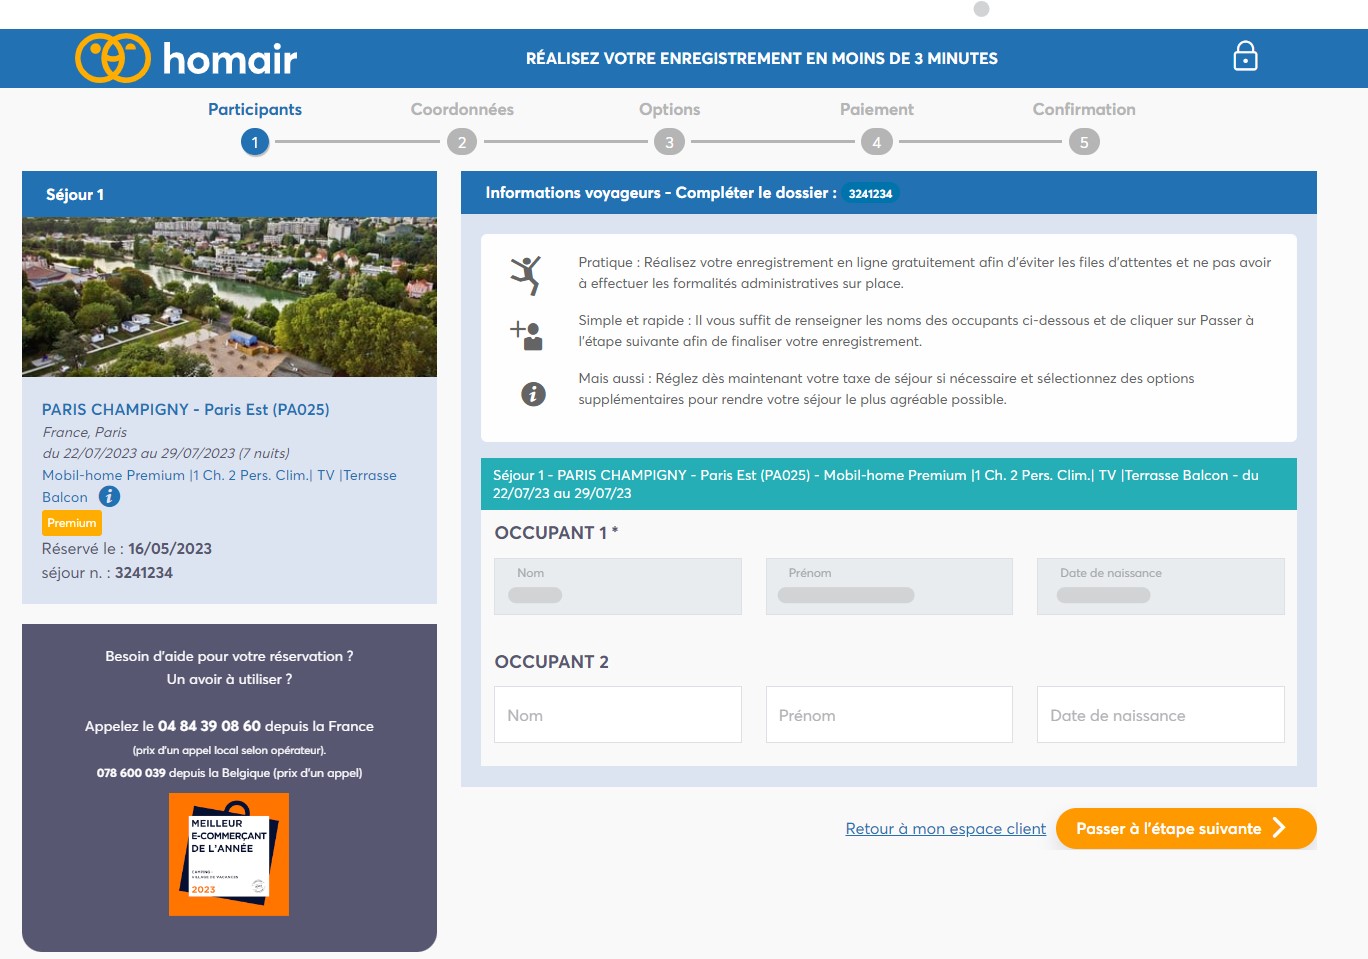
Task: Click the OCCUPANT 1 heading
Action: (x=556, y=533)
